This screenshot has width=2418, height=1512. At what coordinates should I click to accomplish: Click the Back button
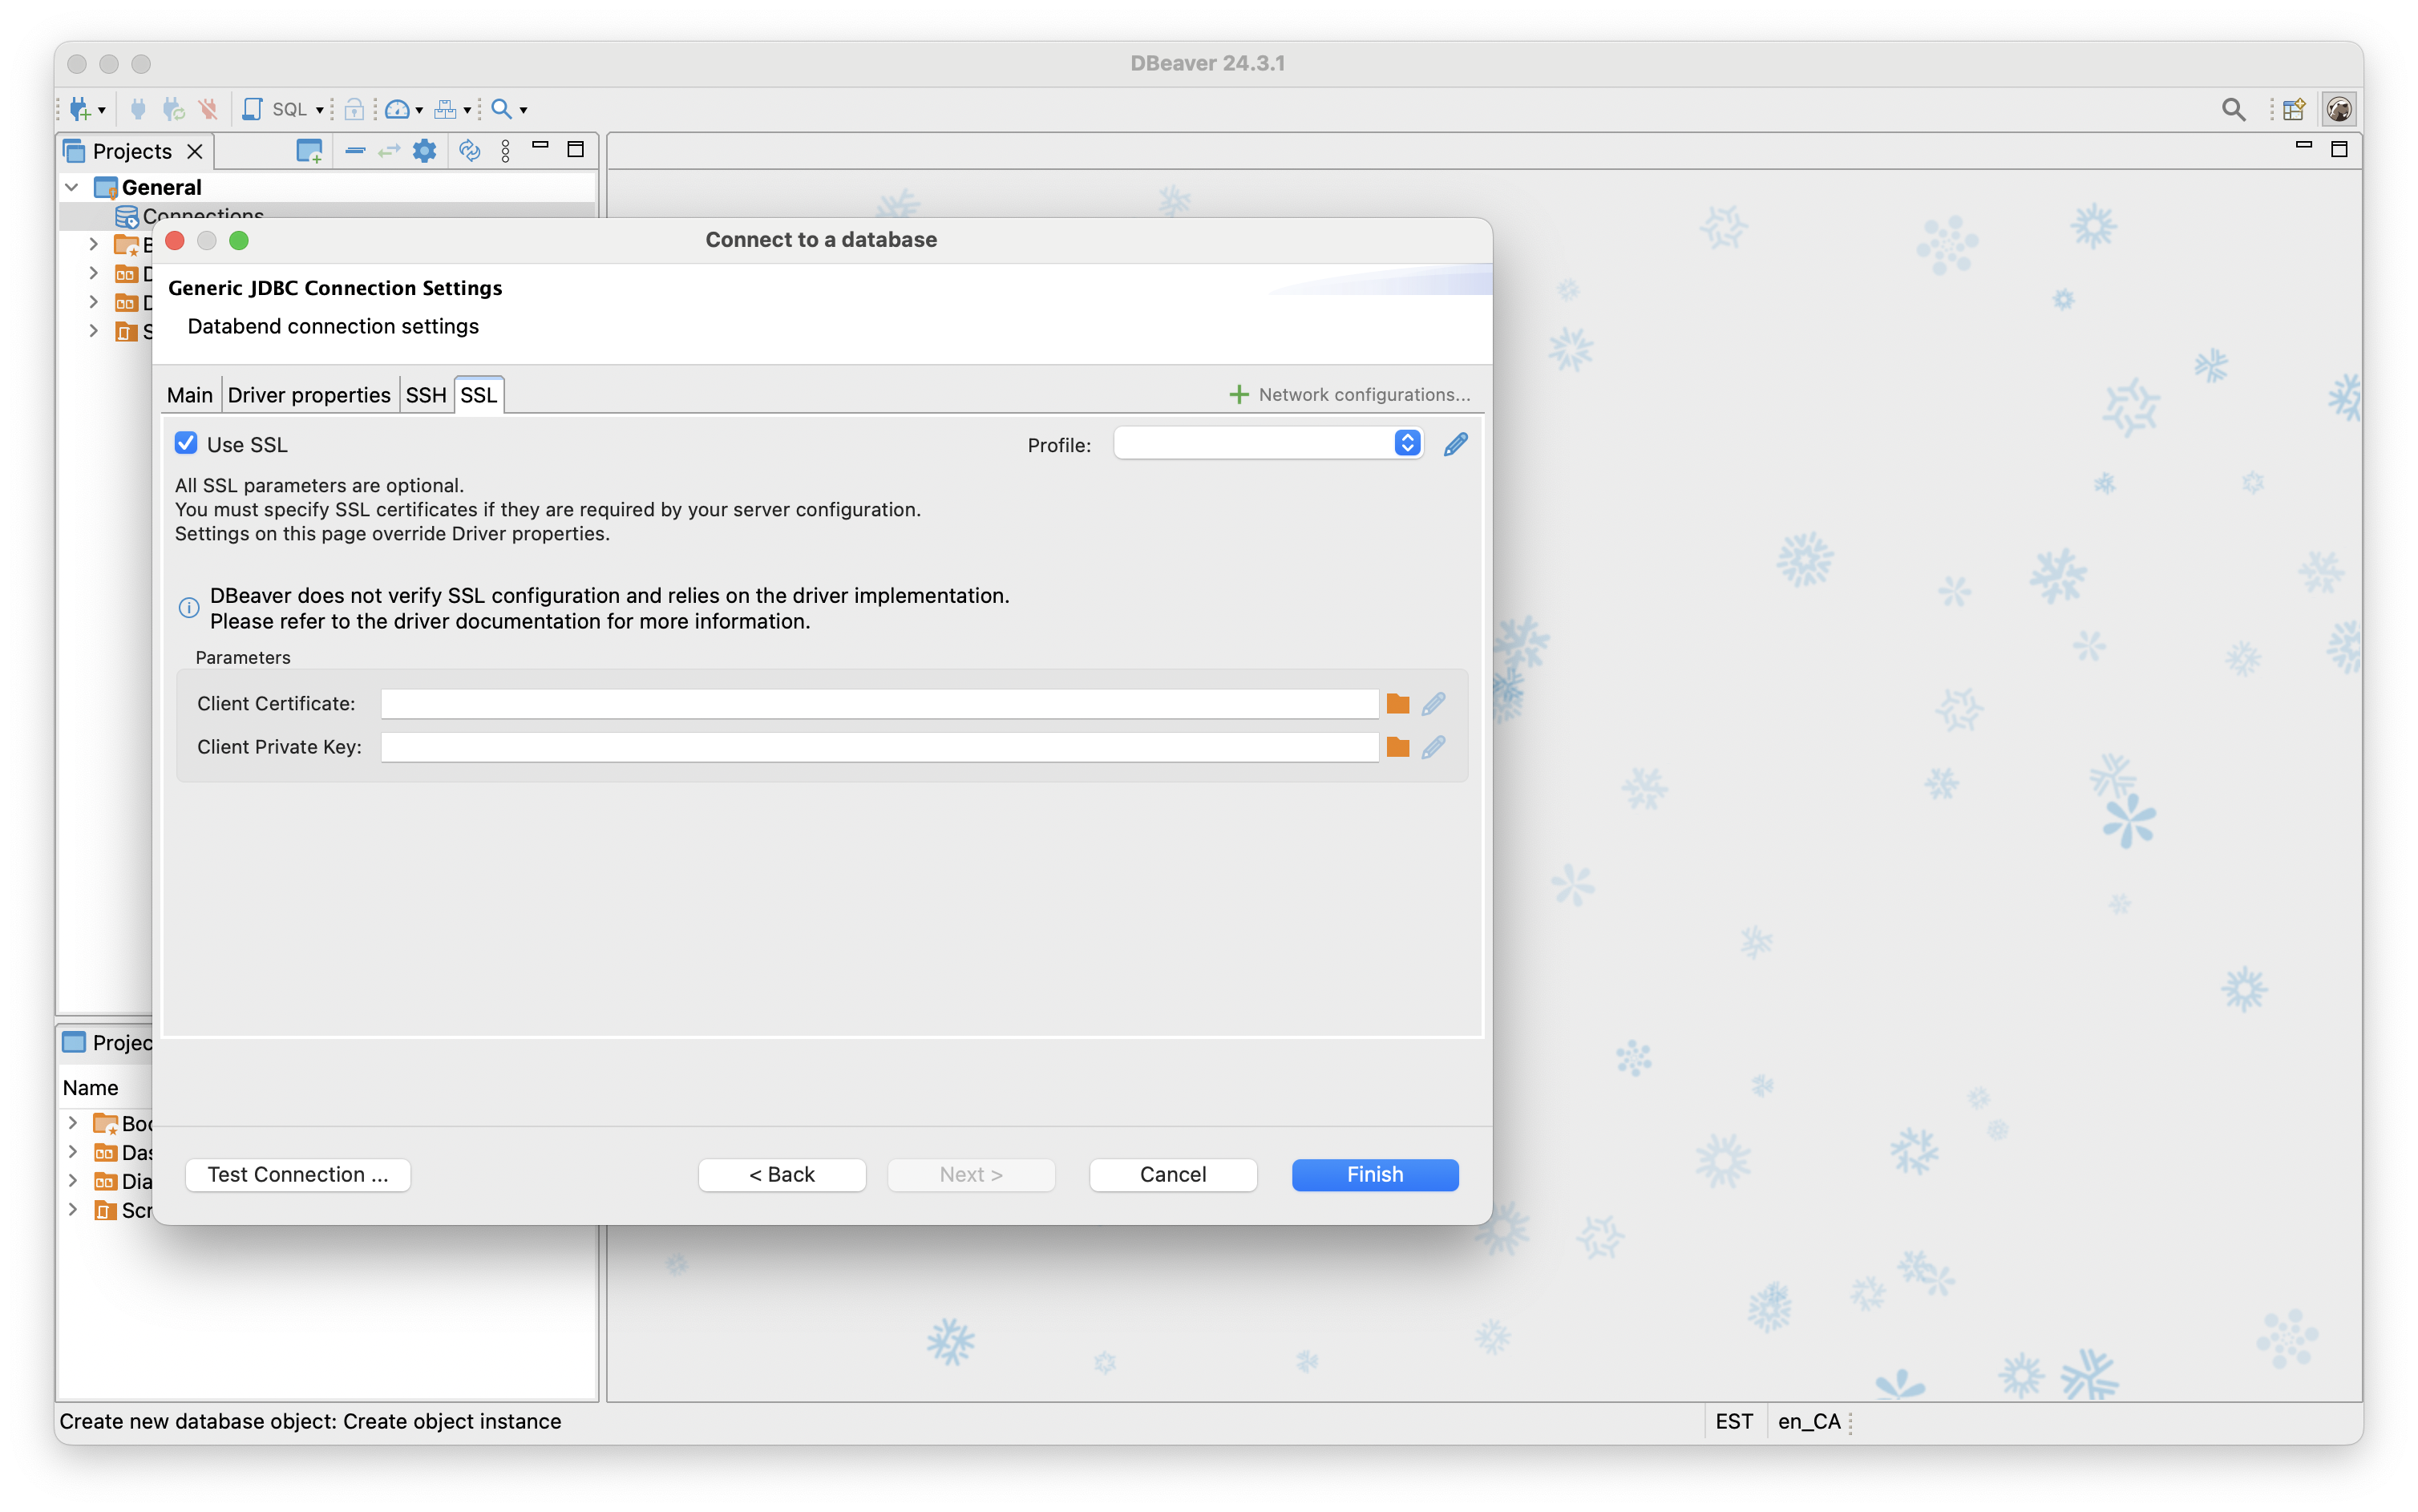tap(782, 1174)
